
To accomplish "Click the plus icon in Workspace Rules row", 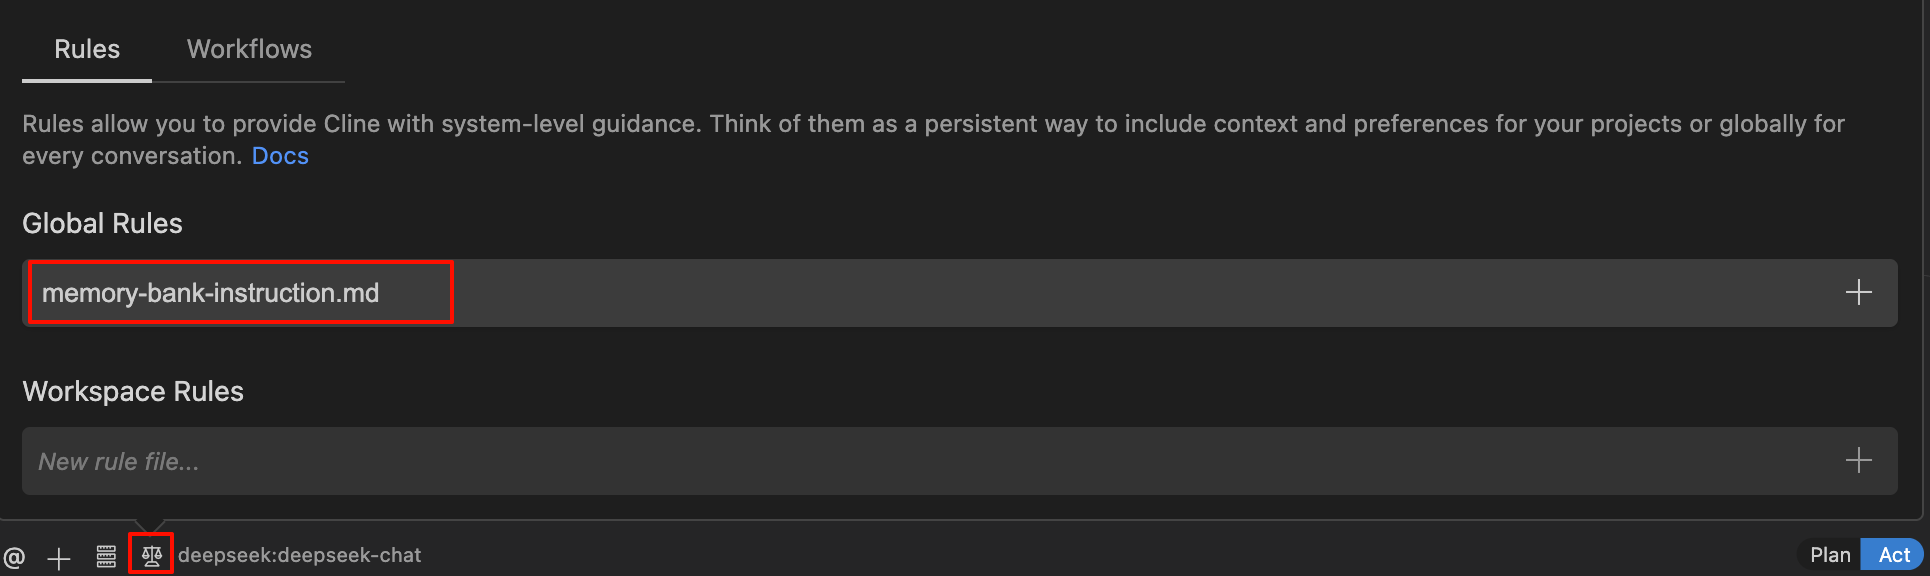I will [x=1858, y=460].
